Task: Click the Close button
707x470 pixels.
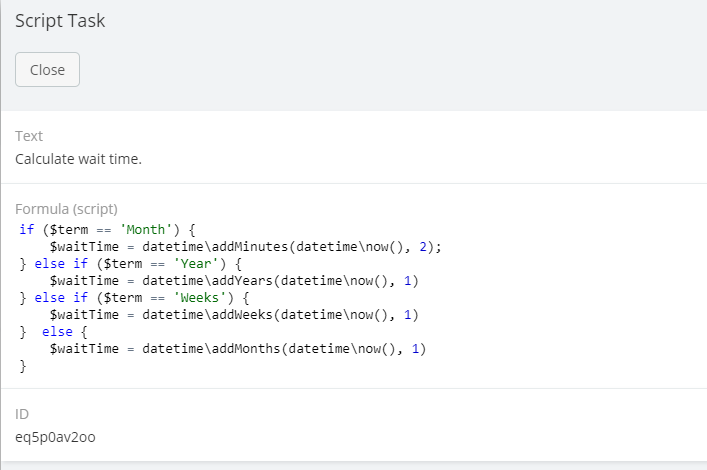Action: [47, 70]
